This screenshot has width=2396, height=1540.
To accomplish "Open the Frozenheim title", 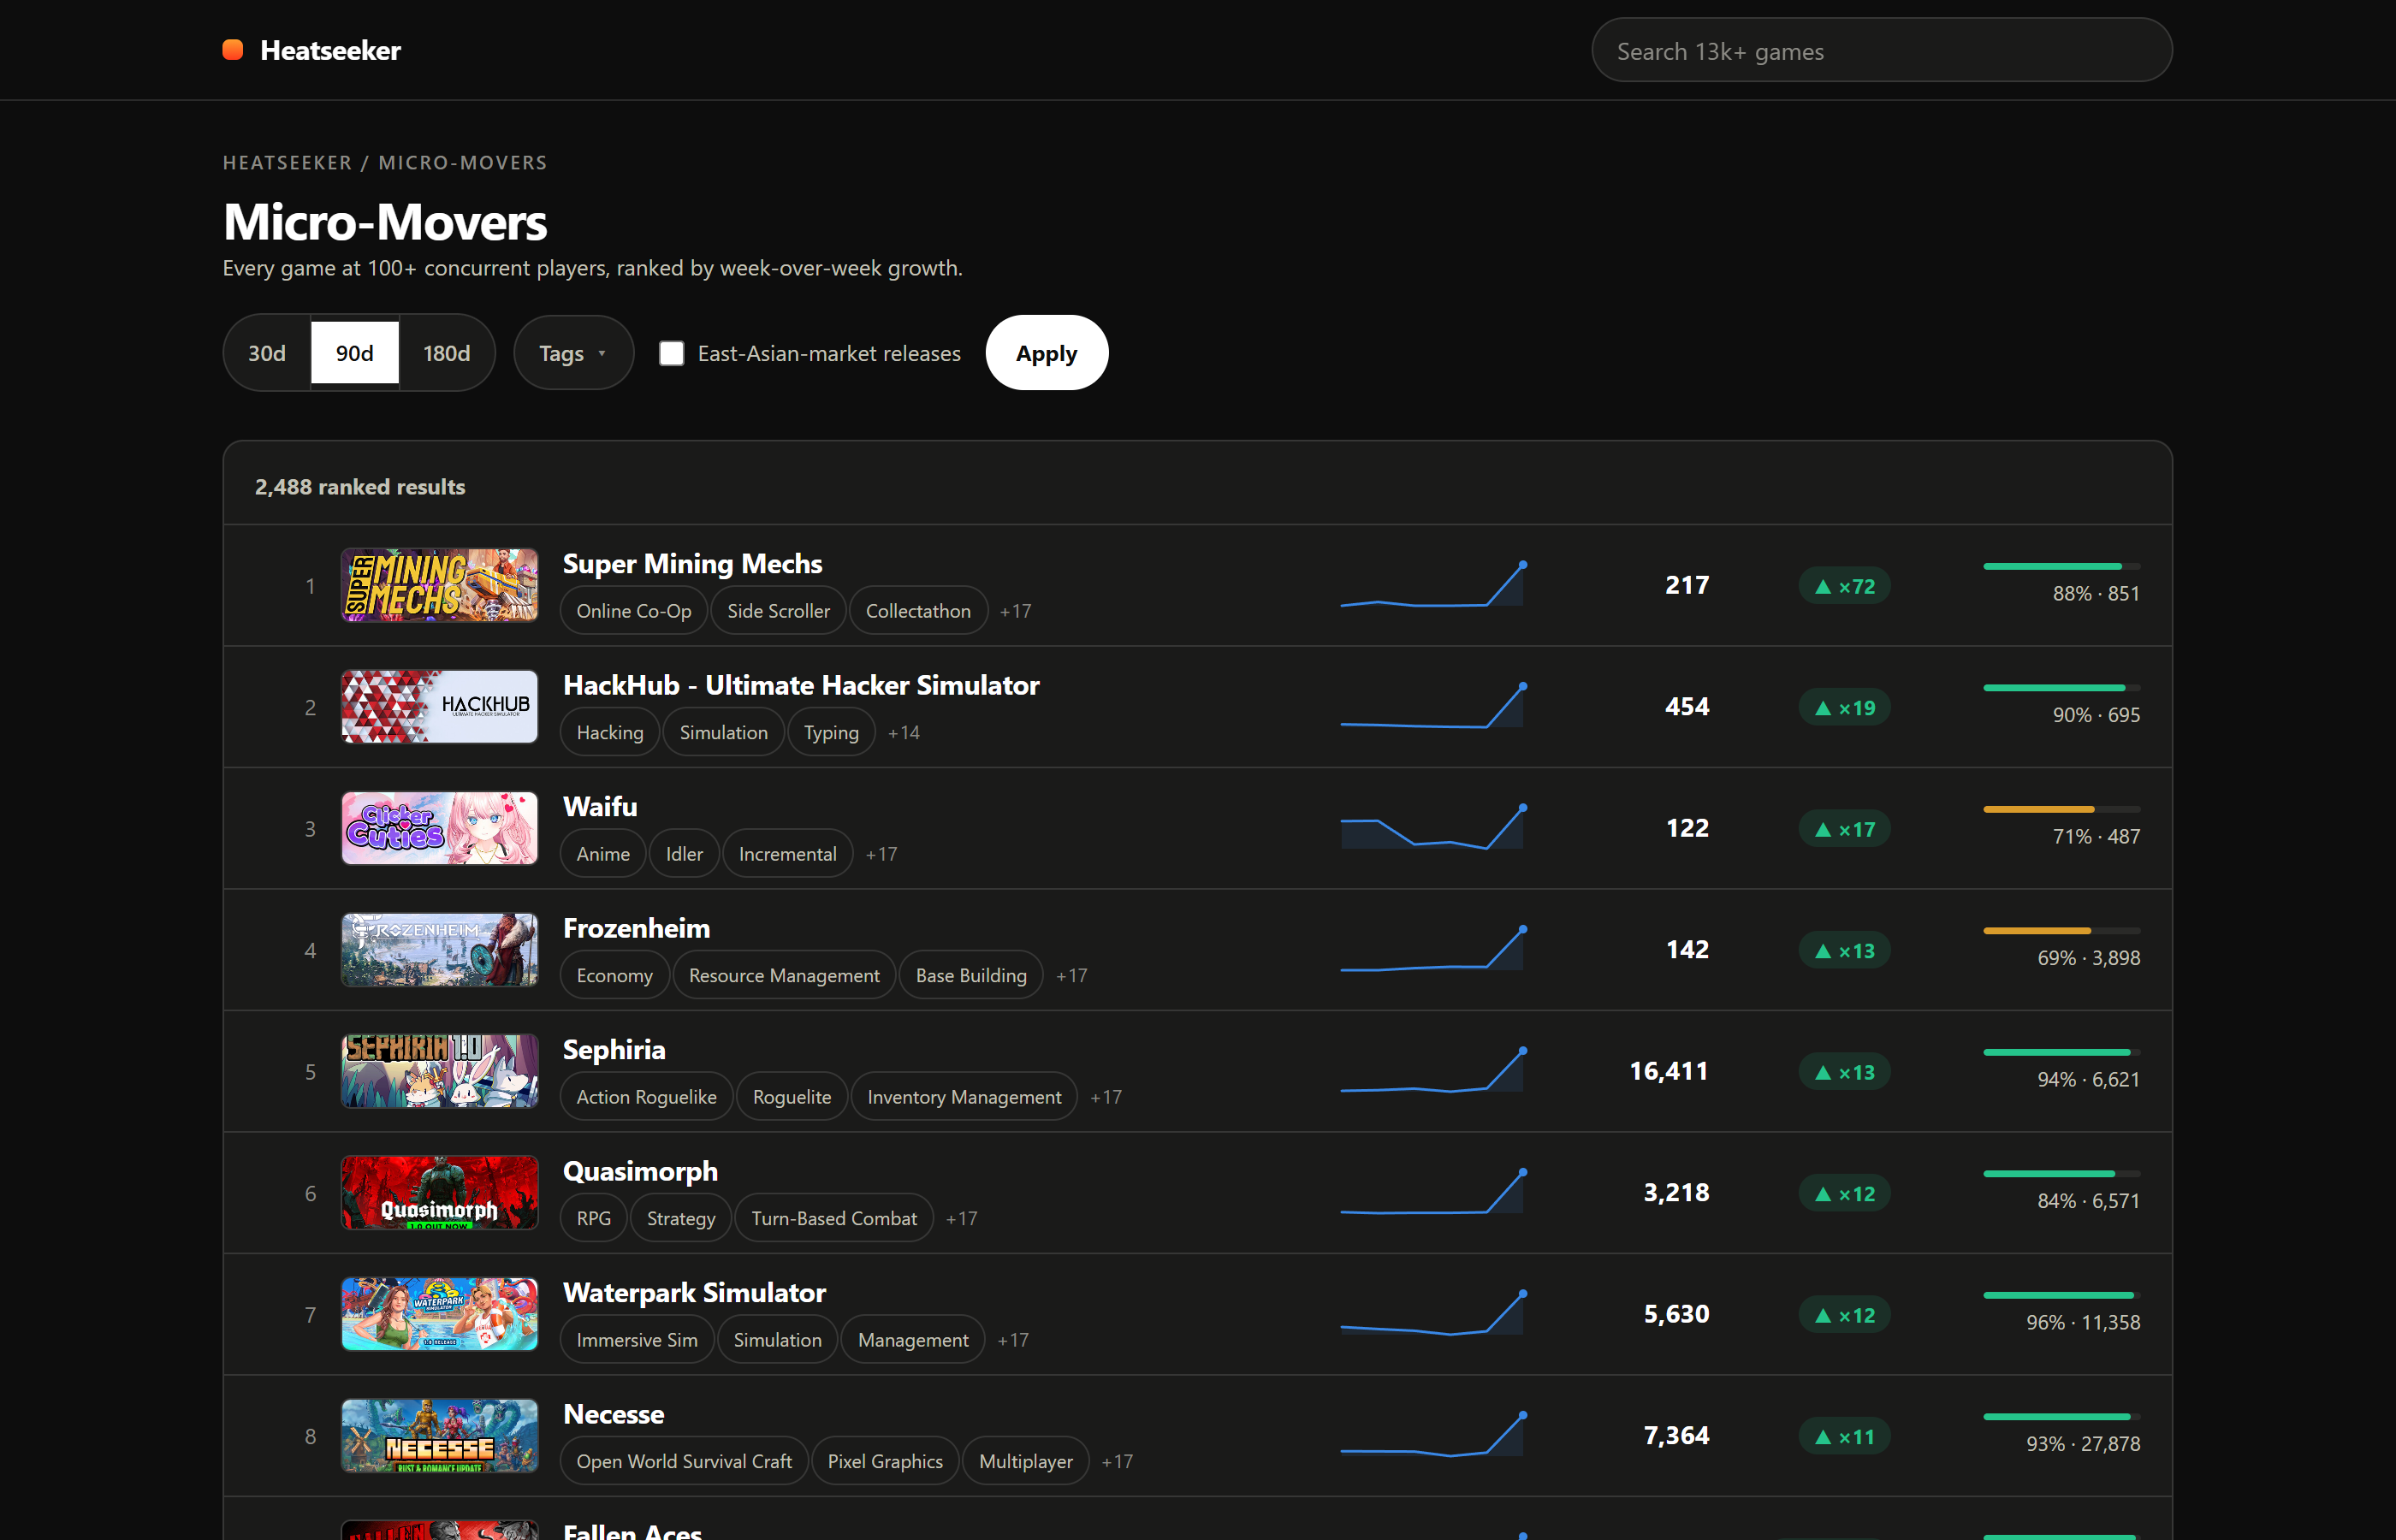I will pyautogui.click(x=636, y=928).
